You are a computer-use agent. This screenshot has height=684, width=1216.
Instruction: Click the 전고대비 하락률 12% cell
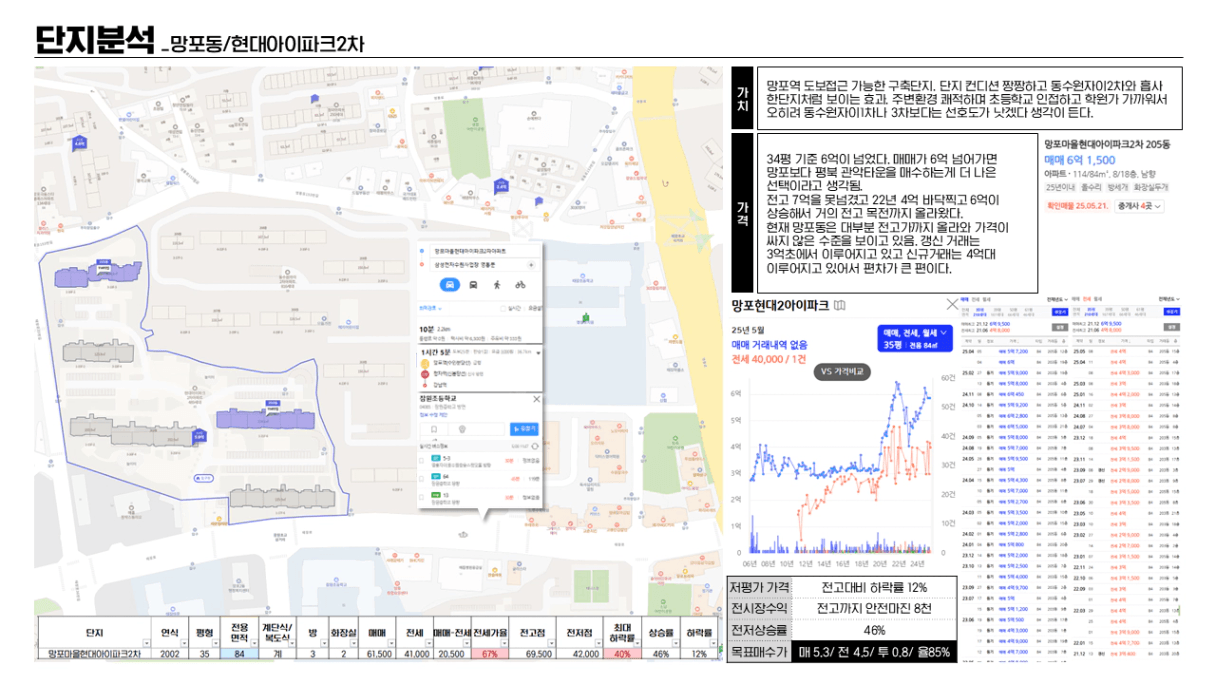[x=873, y=587]
